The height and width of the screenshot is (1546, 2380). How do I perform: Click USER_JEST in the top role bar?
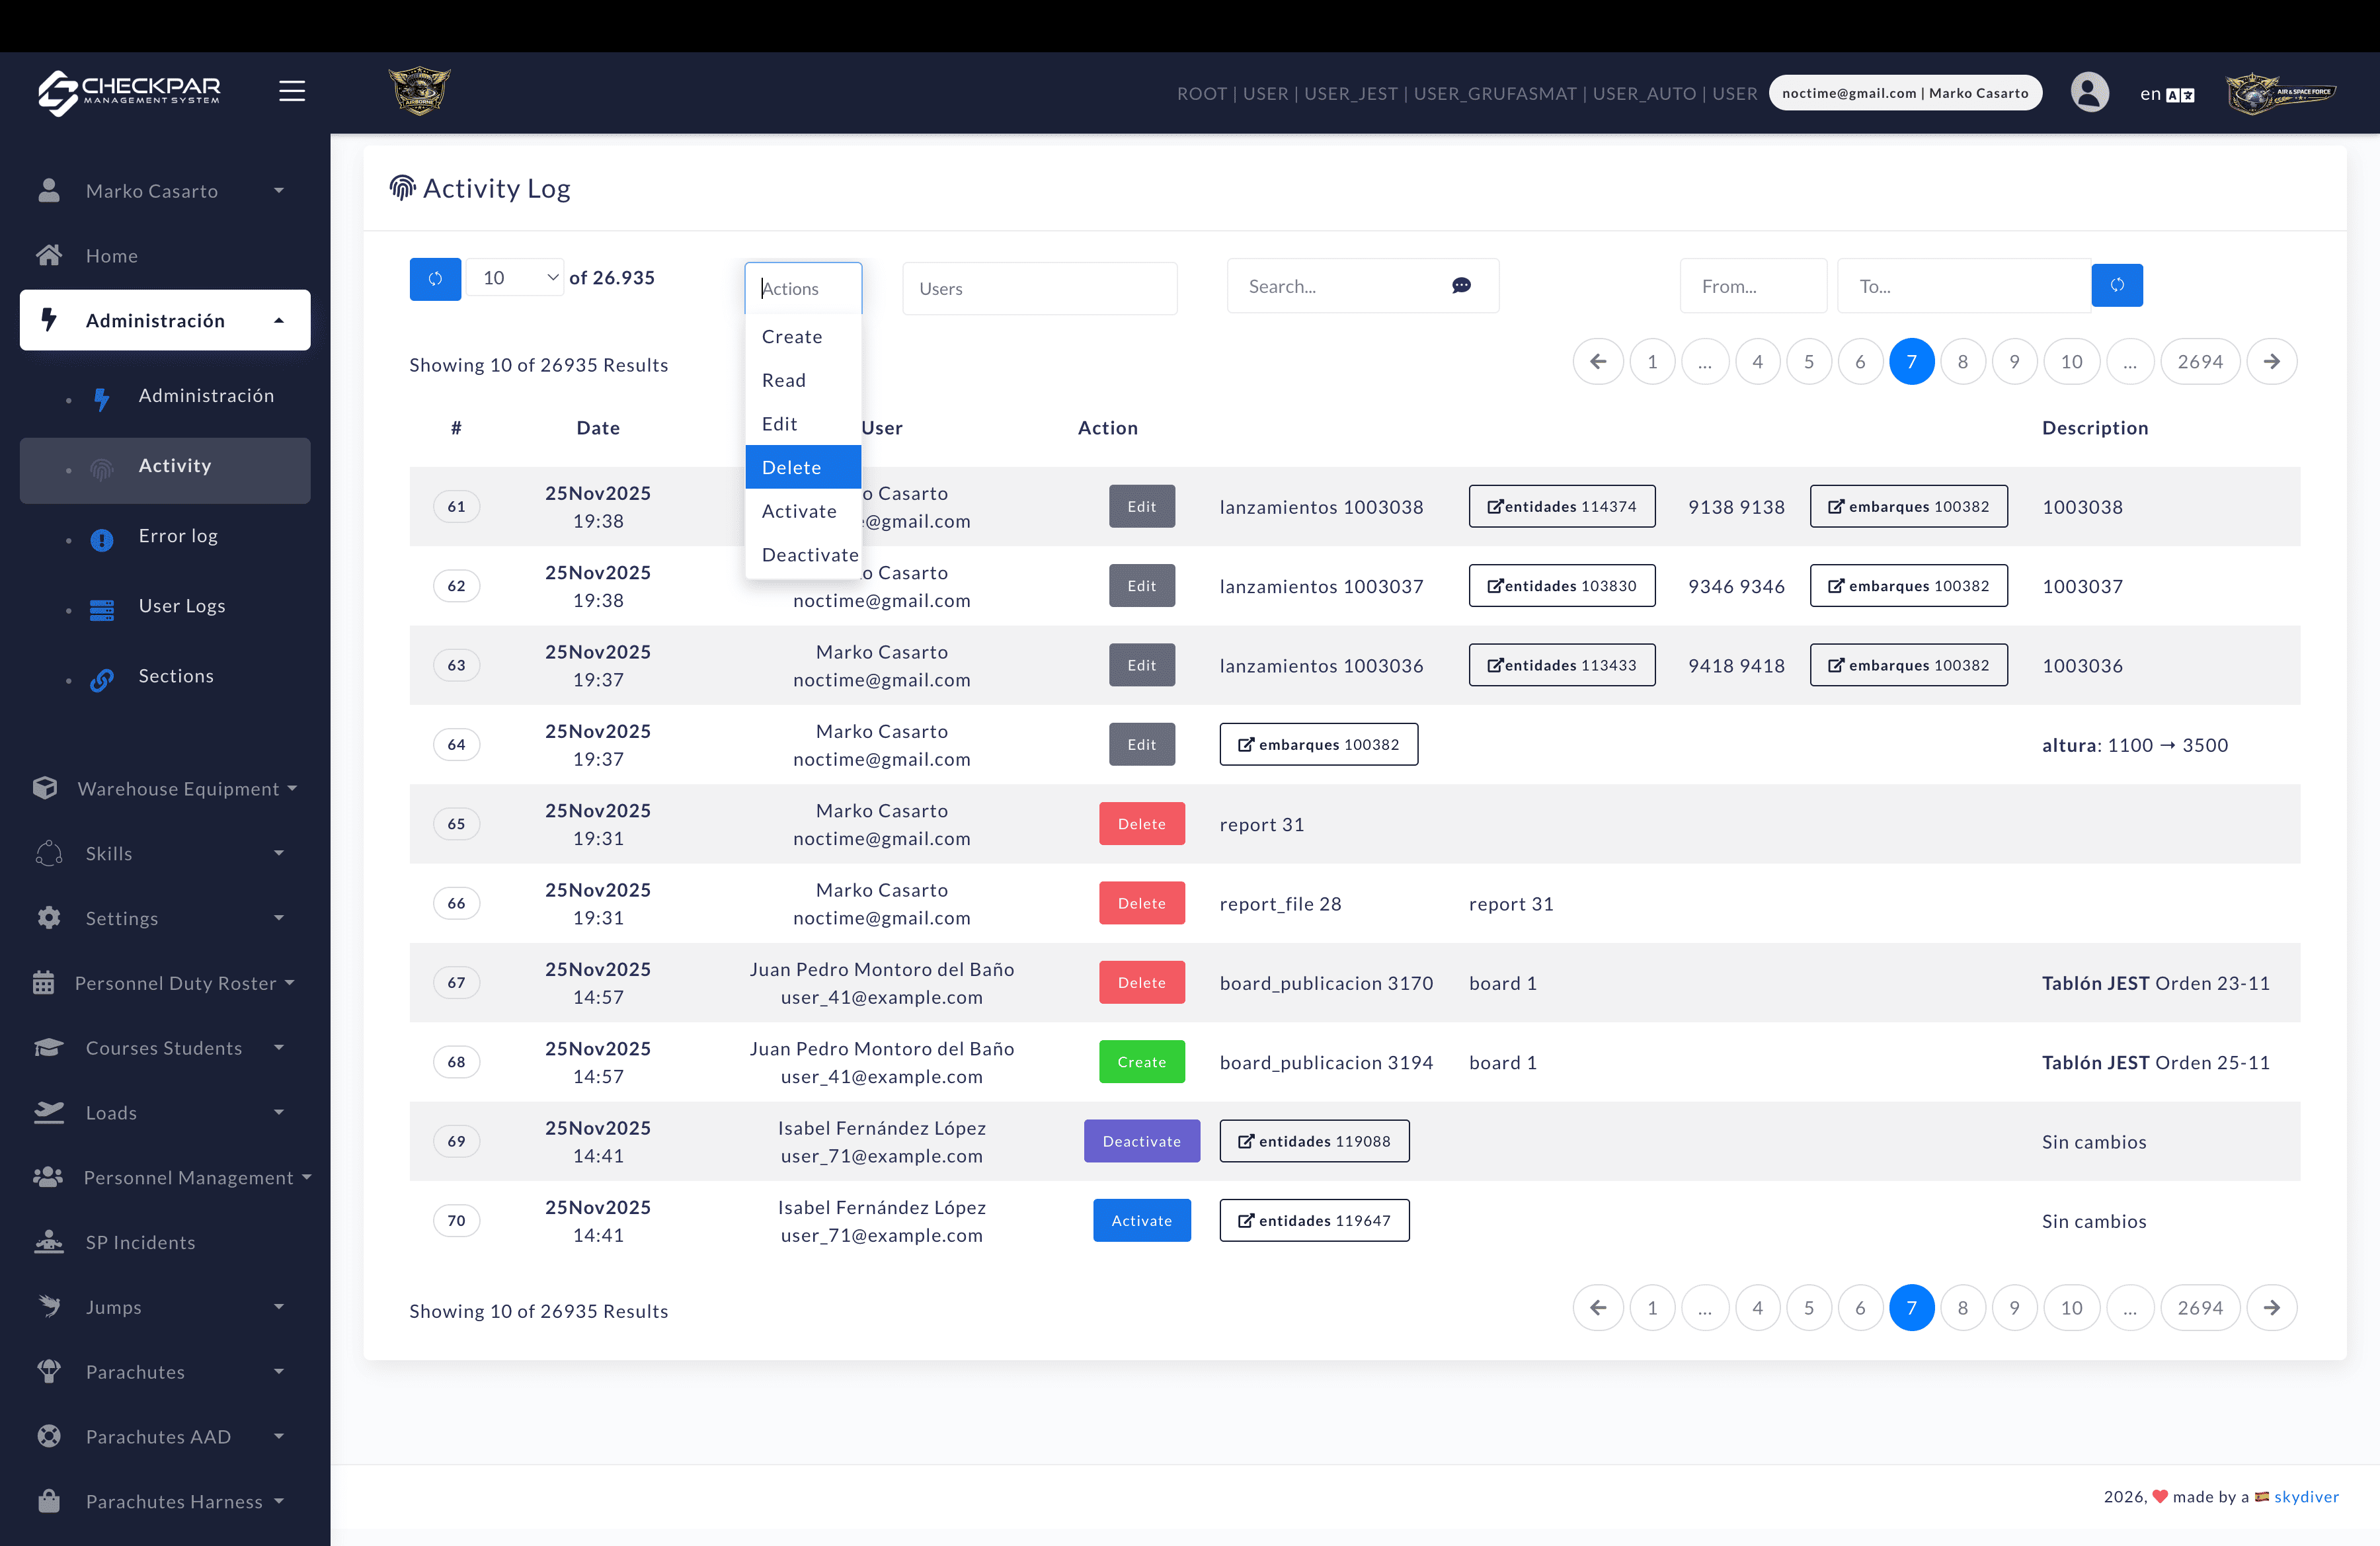pyautogui.click(x=1351, y=93)
